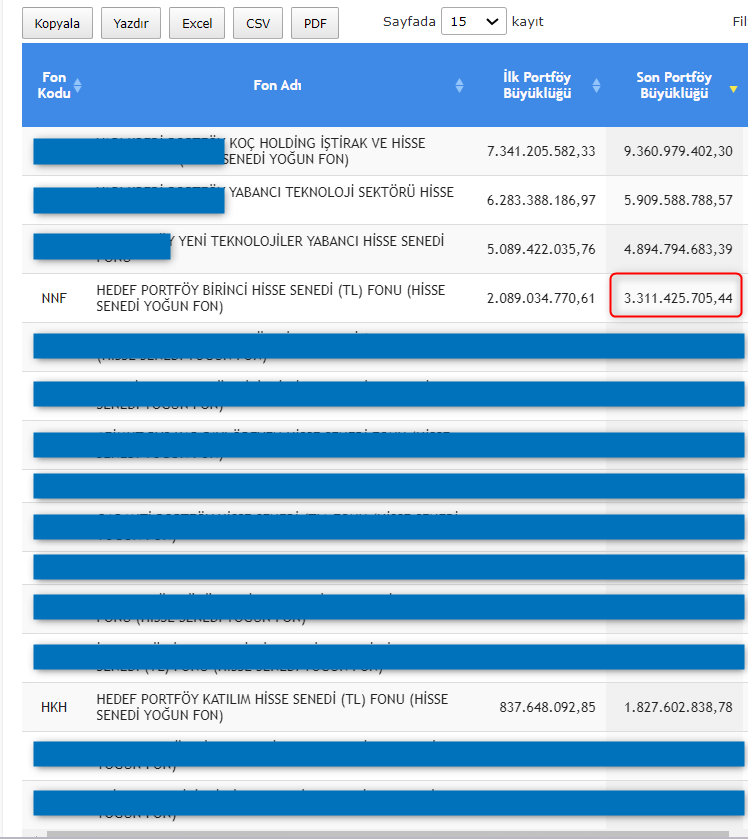Select the HKH fund code cell
The width and height of the screenshot is (748, 839).
pos(54,707)
